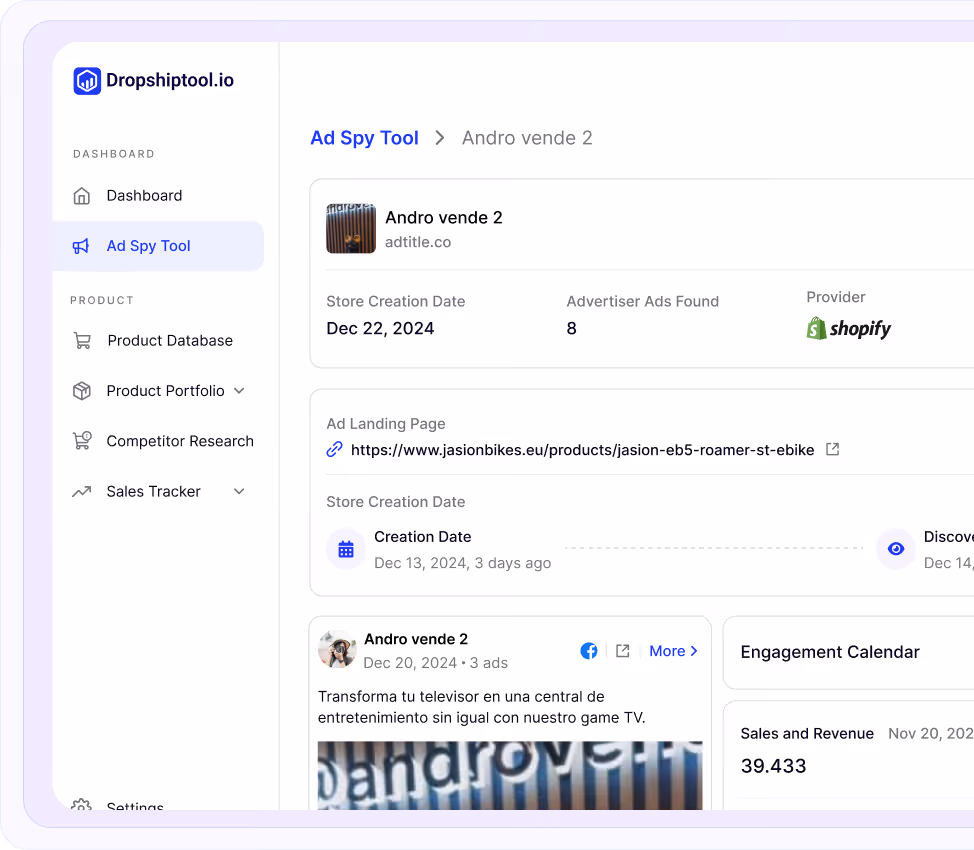This screenshot has height=850, width=974.
Task: Click the Sales Tracker trend icon
Action: coord(81,491)
